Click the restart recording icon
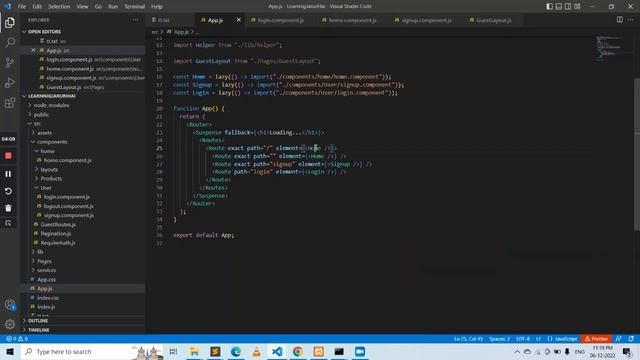The height and width of the screenshot is (360, 640). coord(8,191)
